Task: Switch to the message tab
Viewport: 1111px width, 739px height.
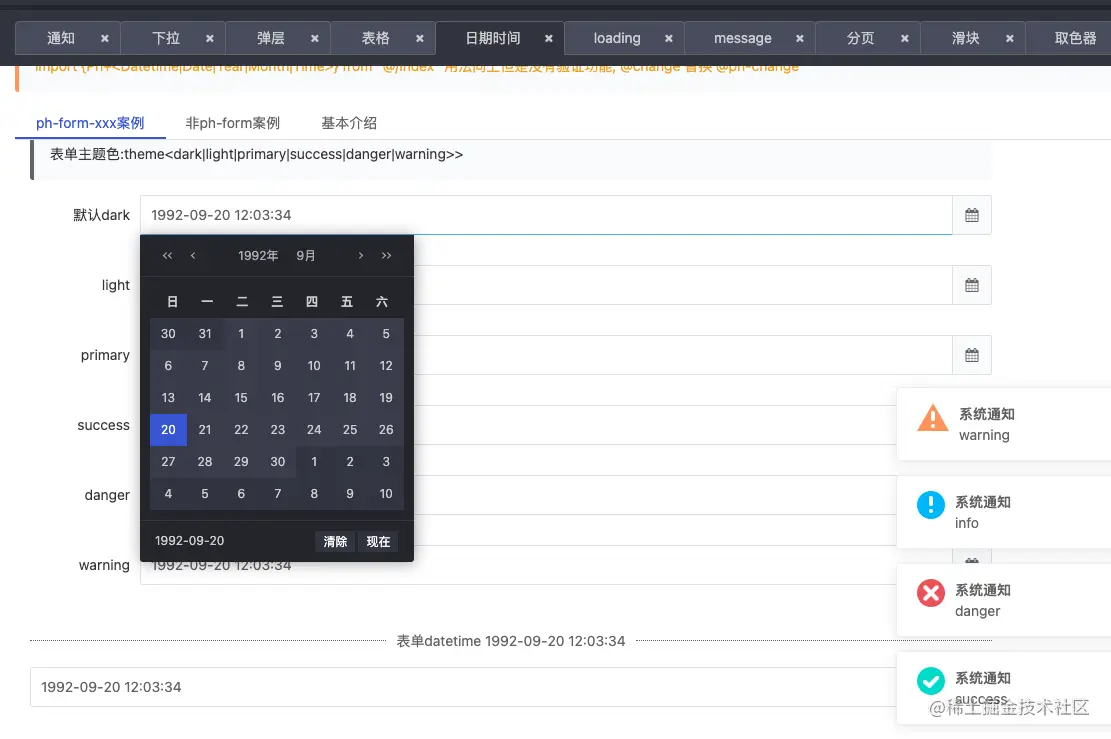Action: click(743, 38)
